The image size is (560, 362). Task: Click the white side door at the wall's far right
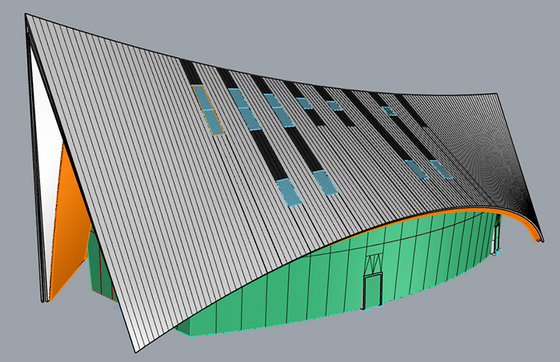coord(496,238)
